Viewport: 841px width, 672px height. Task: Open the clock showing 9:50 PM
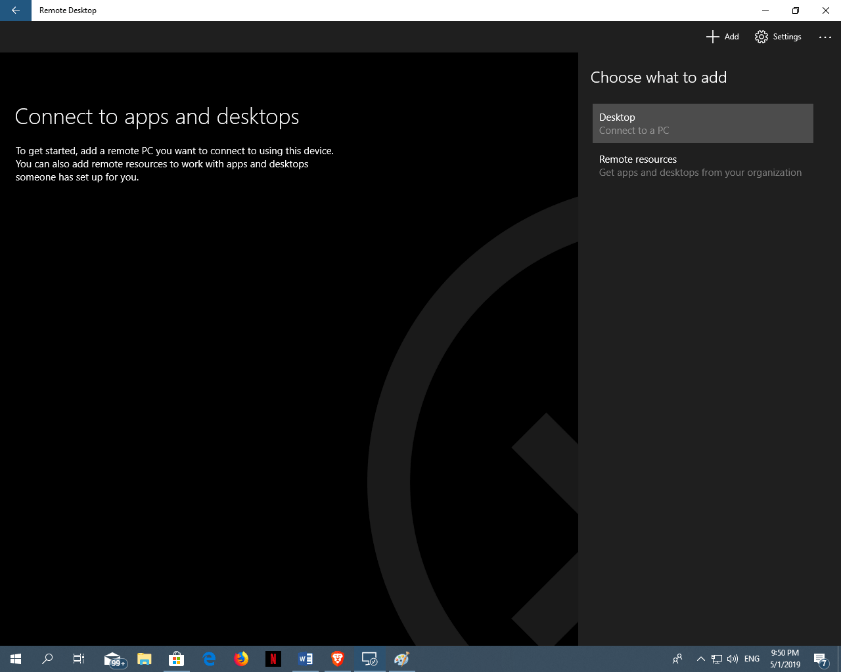coord(785,659)
